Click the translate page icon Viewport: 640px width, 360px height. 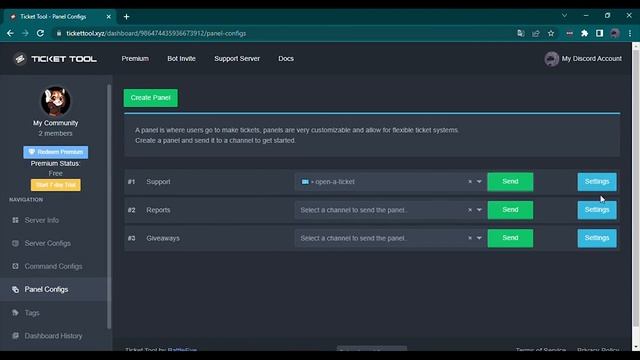pos(521,33)
